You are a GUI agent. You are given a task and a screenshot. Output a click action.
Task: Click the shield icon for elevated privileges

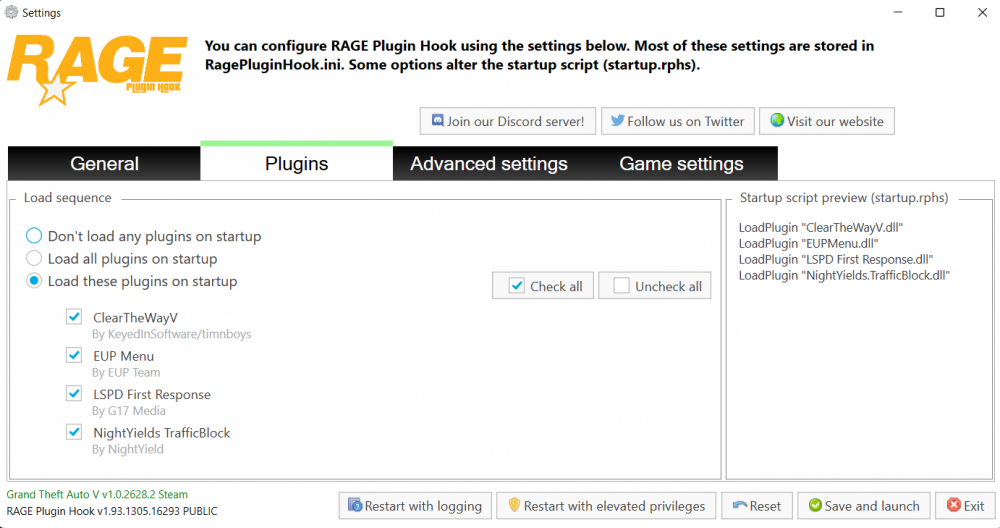click(514, 505)
